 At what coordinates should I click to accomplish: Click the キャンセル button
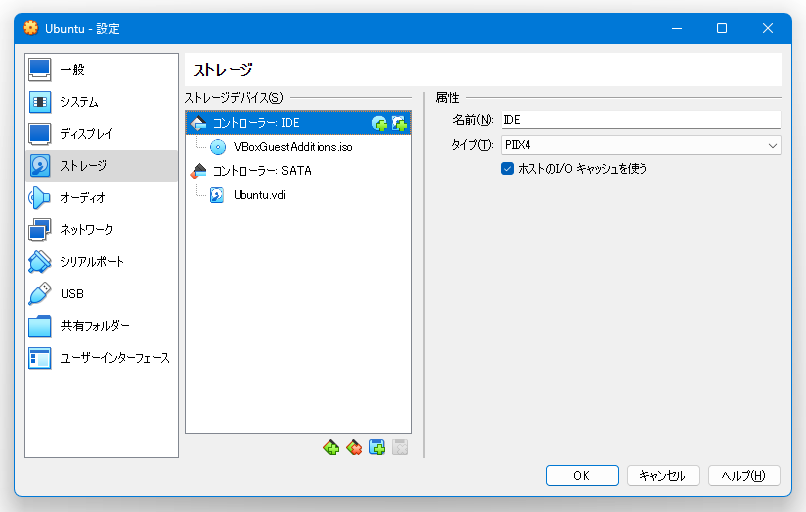[x=663, y=476]
